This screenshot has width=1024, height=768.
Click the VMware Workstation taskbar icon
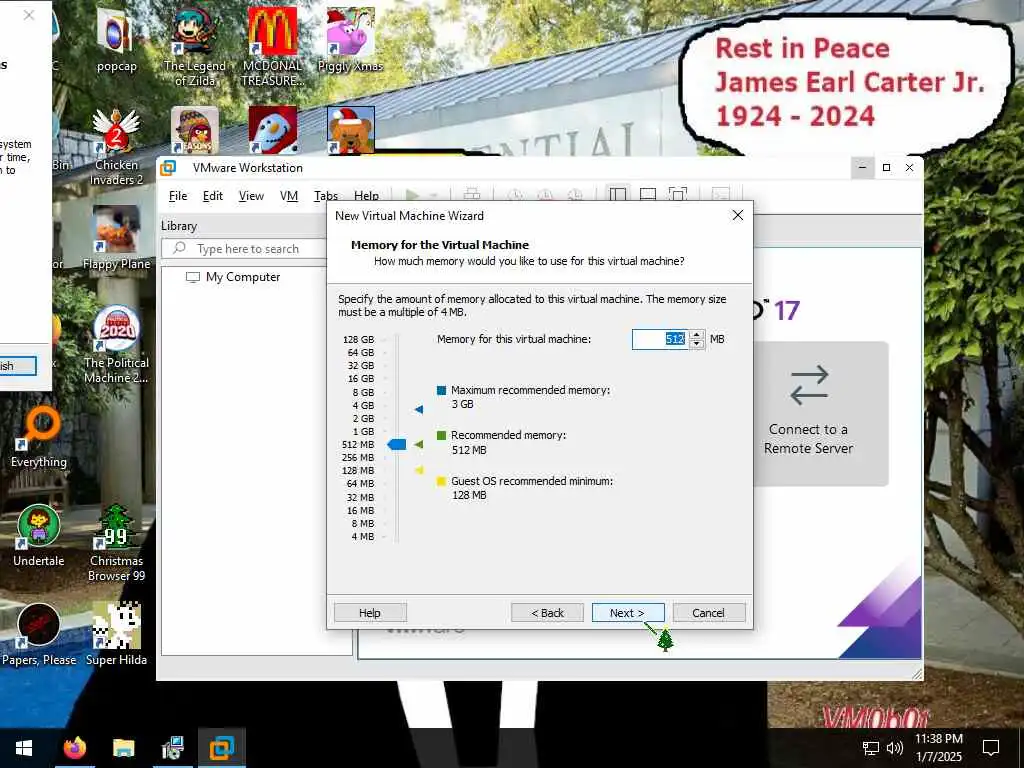click(222, 748)
